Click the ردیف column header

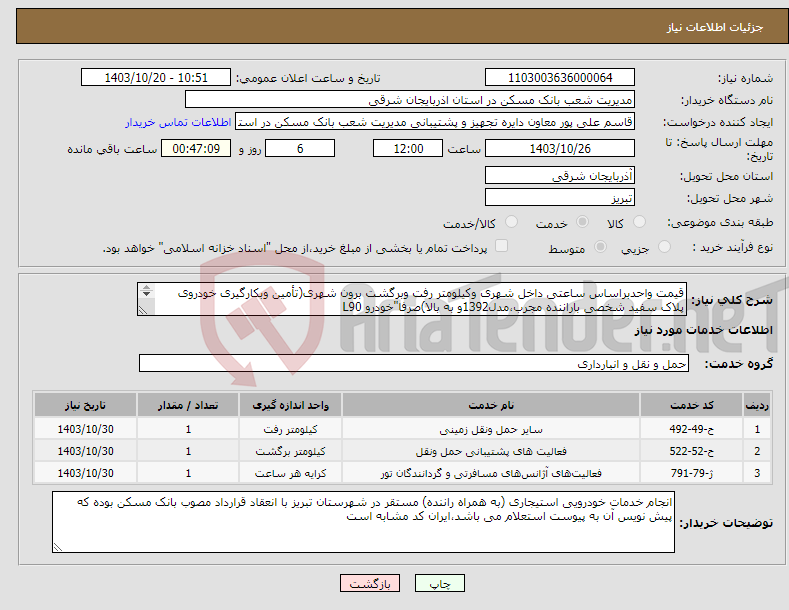pyautogui.click(x=757, y=405)
